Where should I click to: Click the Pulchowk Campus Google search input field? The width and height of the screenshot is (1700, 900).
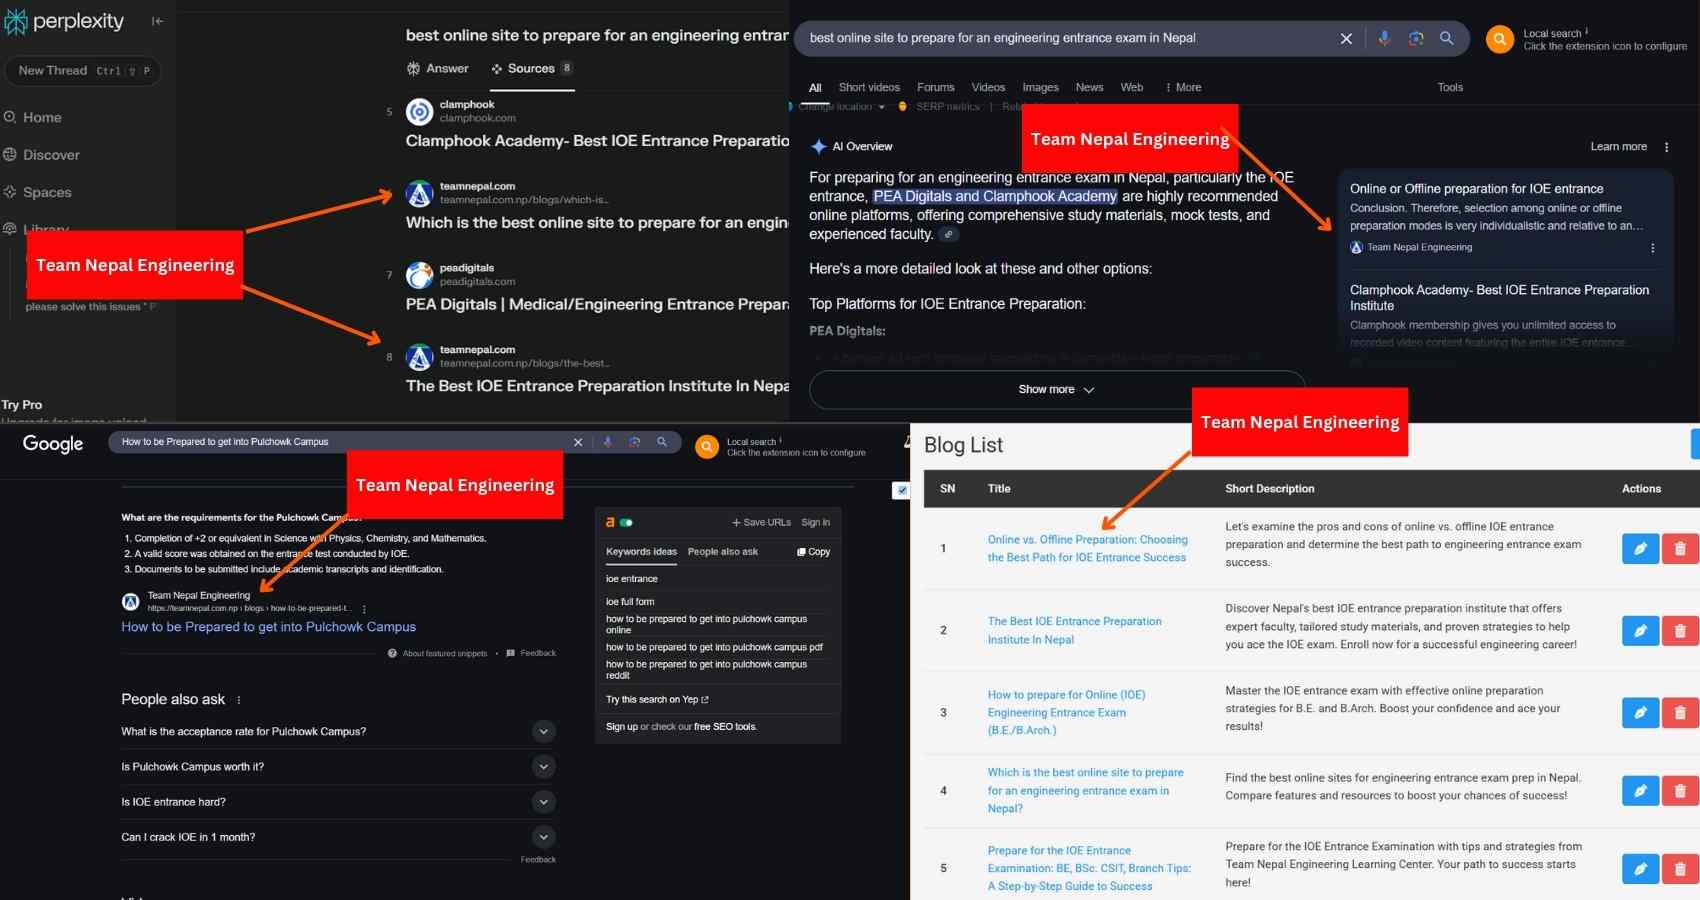340,442
